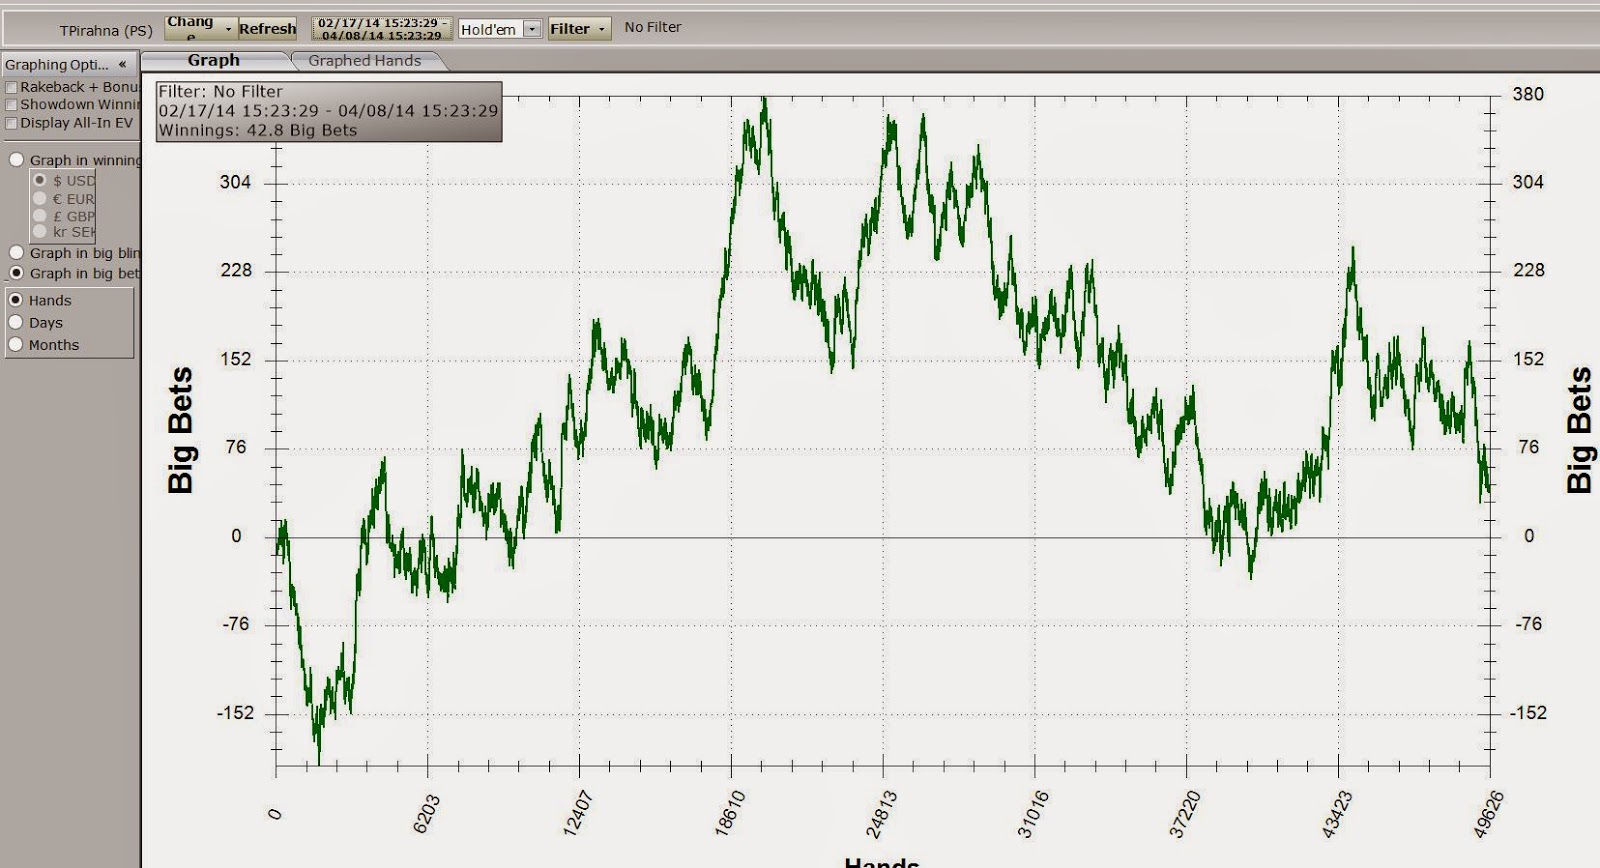Image resolution: width=1600 pixels, height=868 pixels.
Task: Open the date range dropdown
Action: tap(382, 28)
